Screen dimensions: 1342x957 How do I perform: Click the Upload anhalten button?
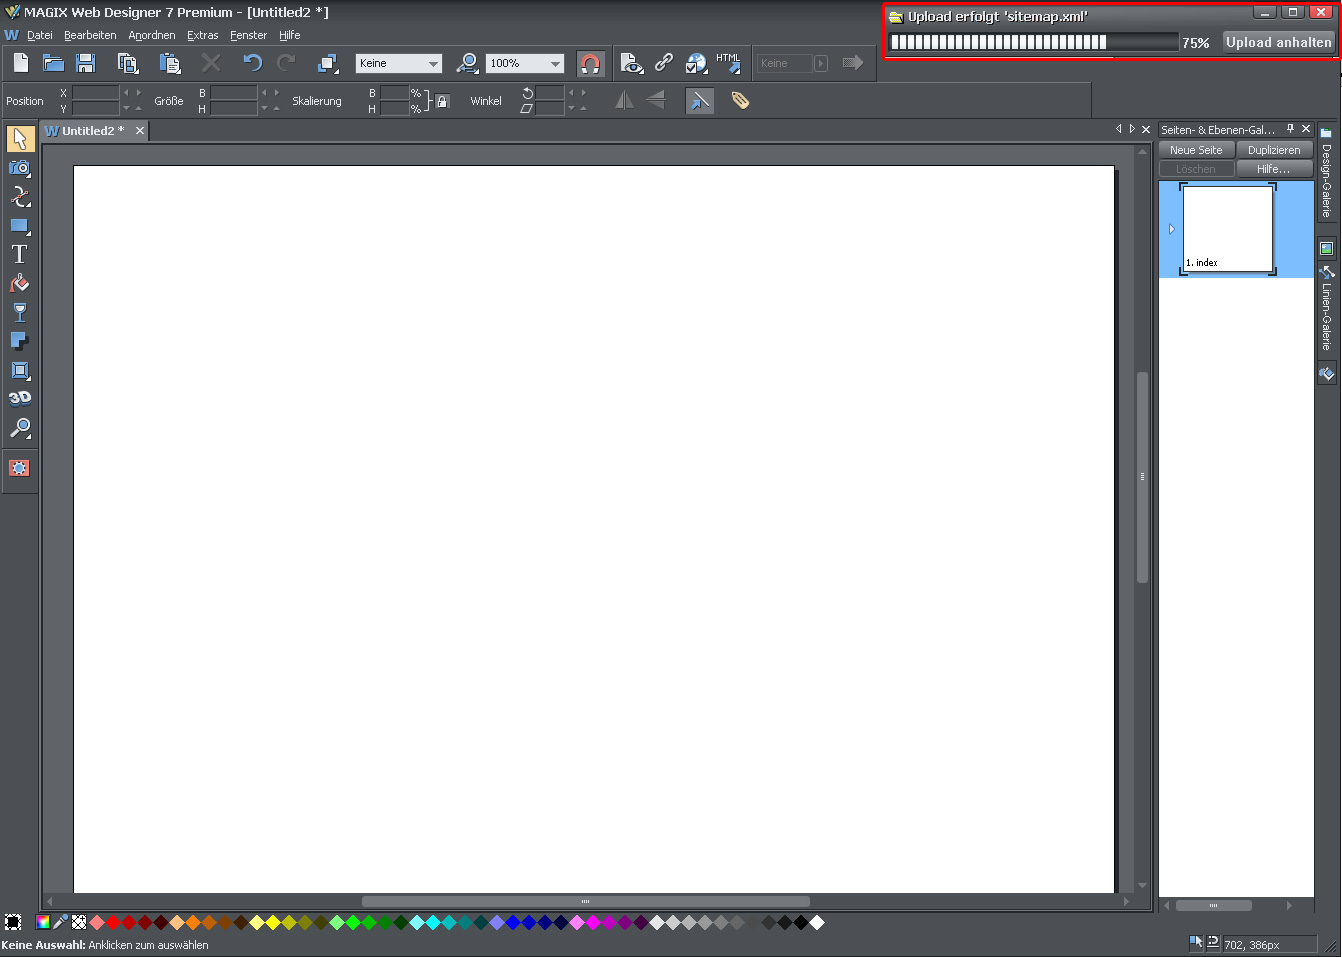tap(1279, 42)
